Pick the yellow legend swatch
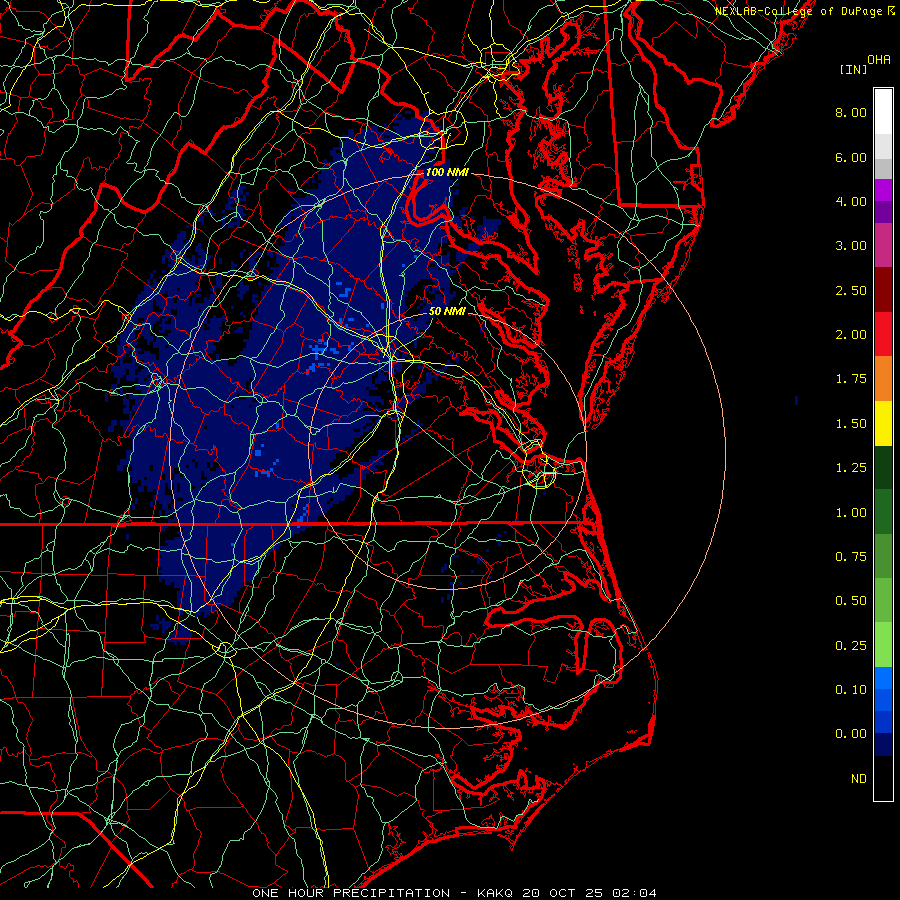Screen dimensions: 900x900 point(883,423)
